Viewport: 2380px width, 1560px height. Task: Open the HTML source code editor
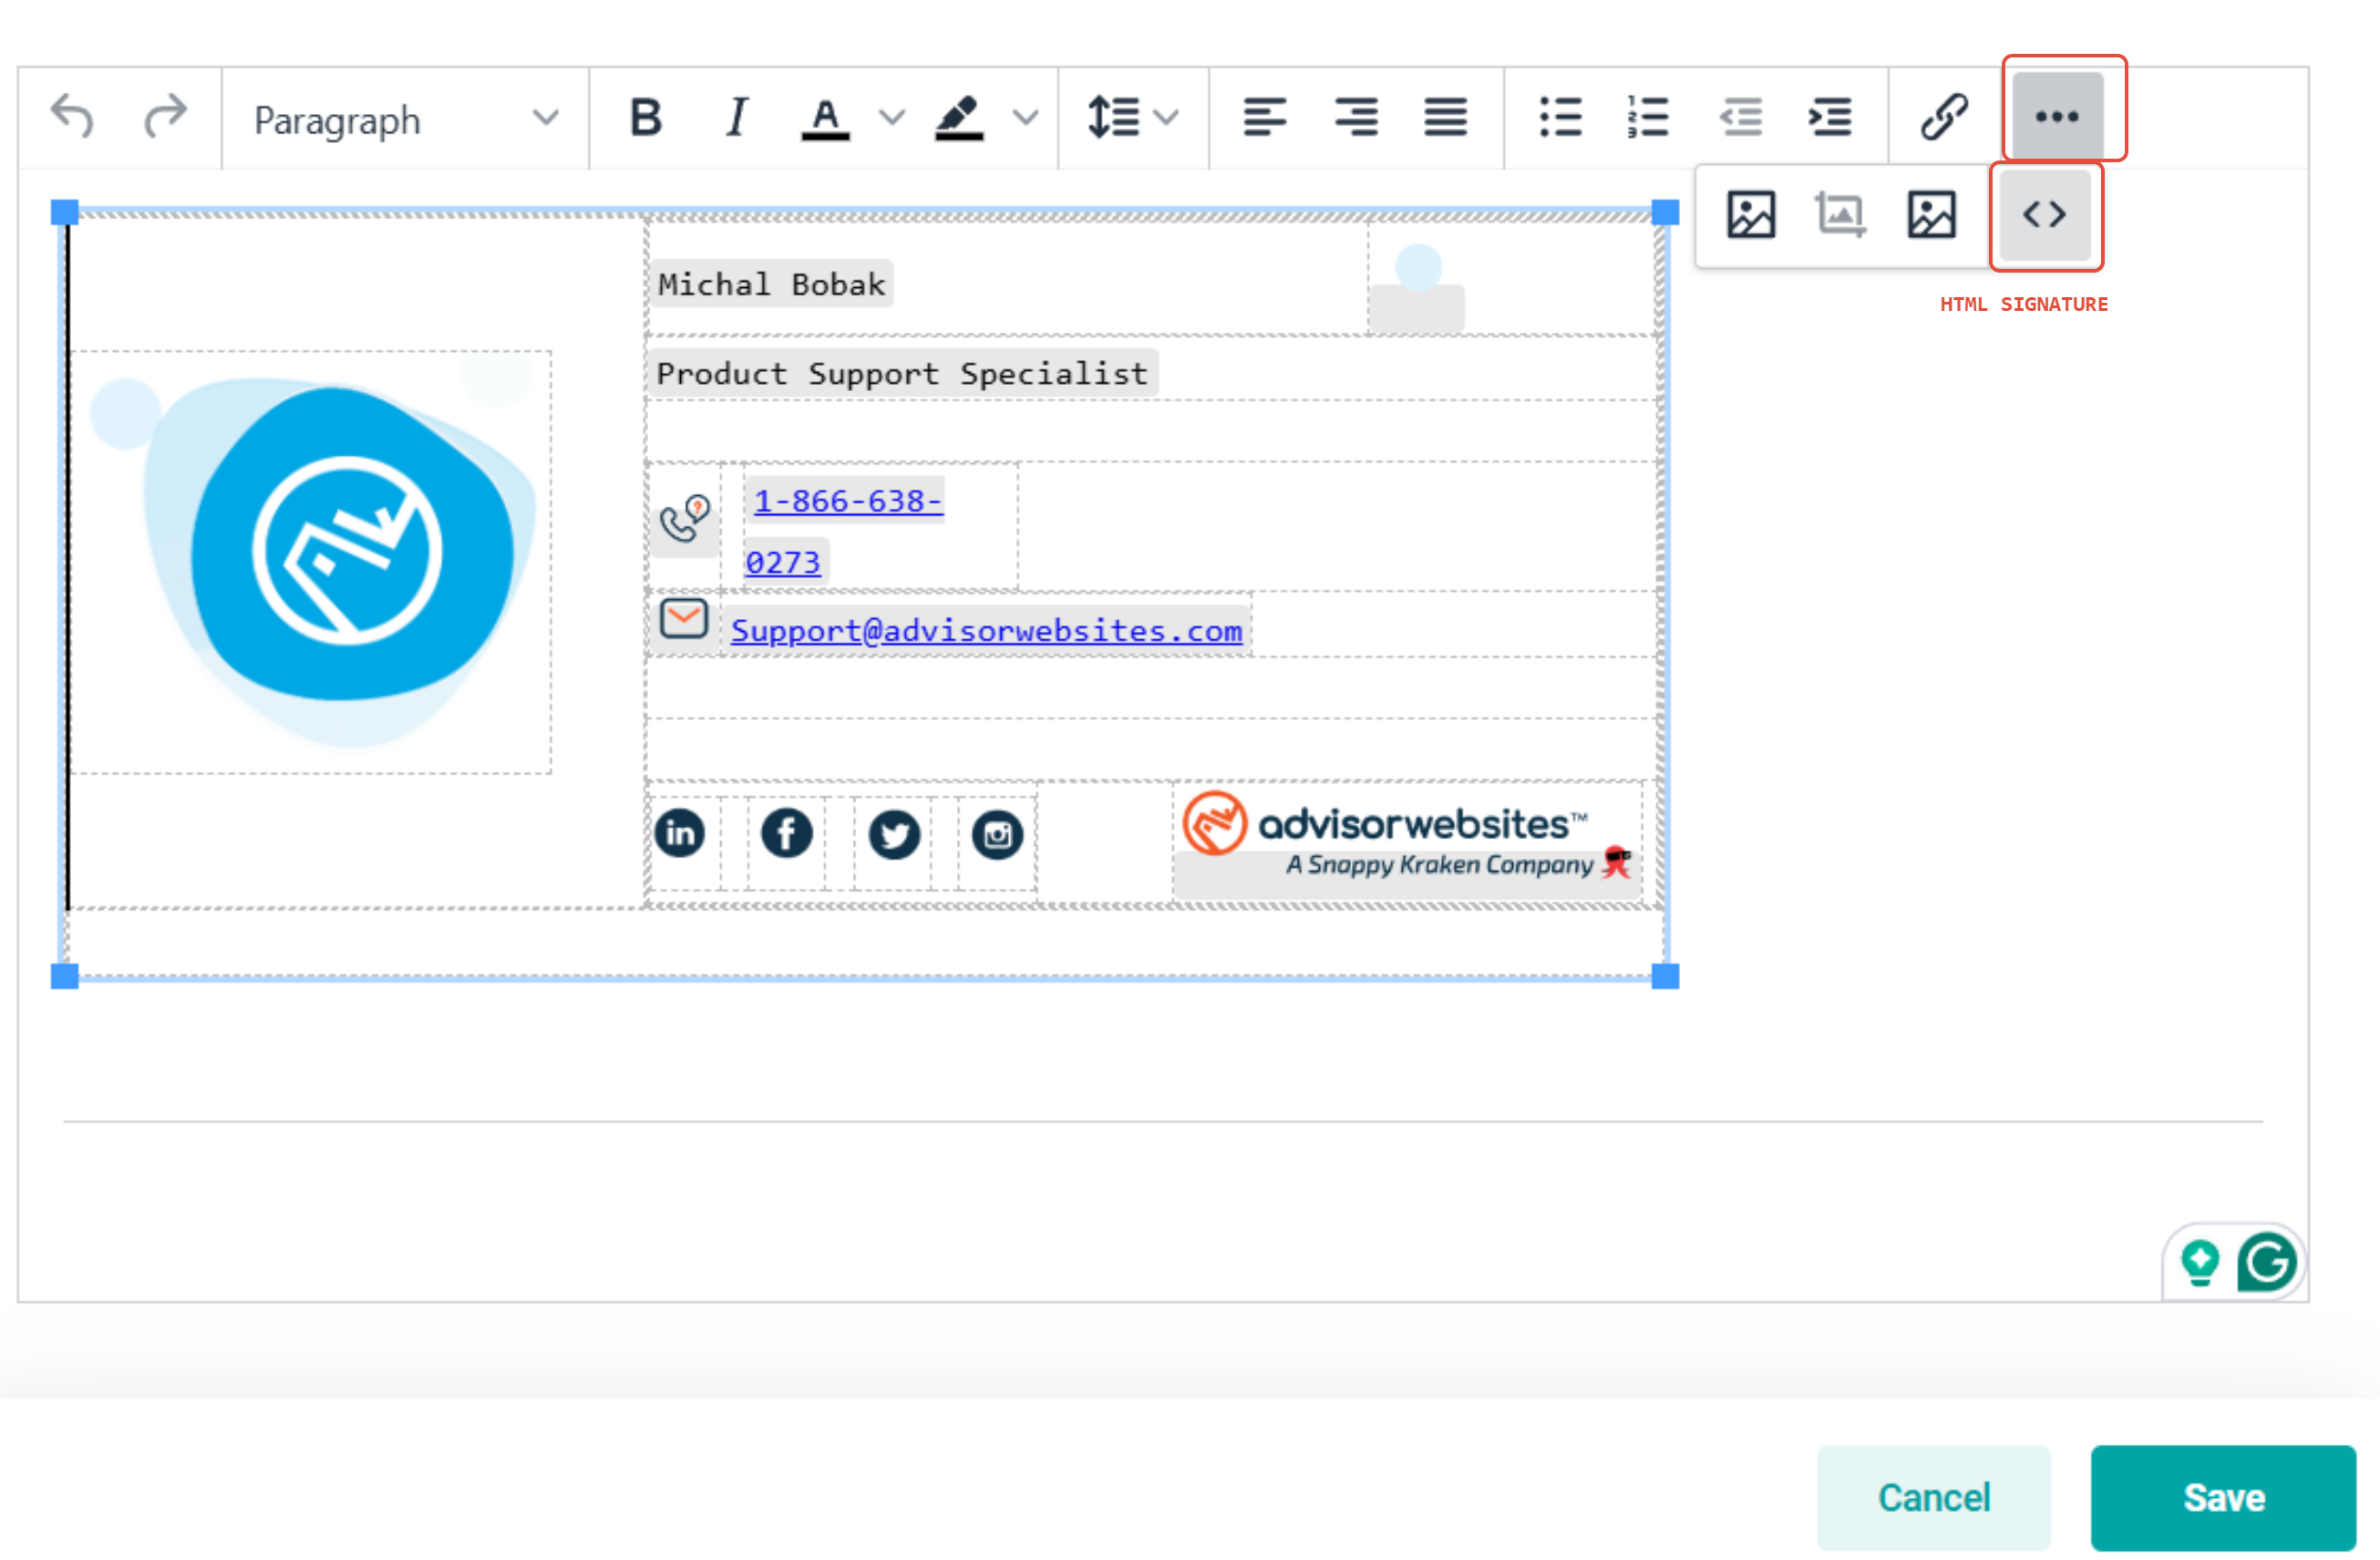pyautogui.click(x=2045, y=215)
